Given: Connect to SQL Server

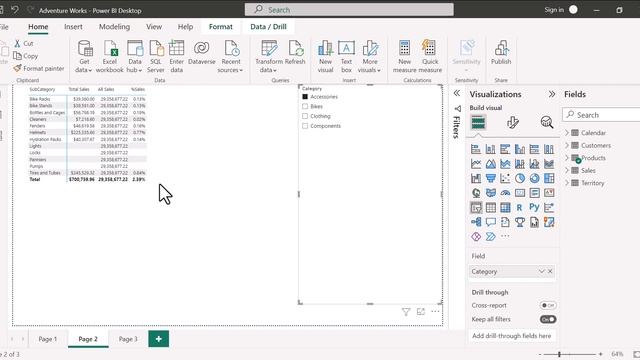Looking at the screenshot, I should [156, 57].
